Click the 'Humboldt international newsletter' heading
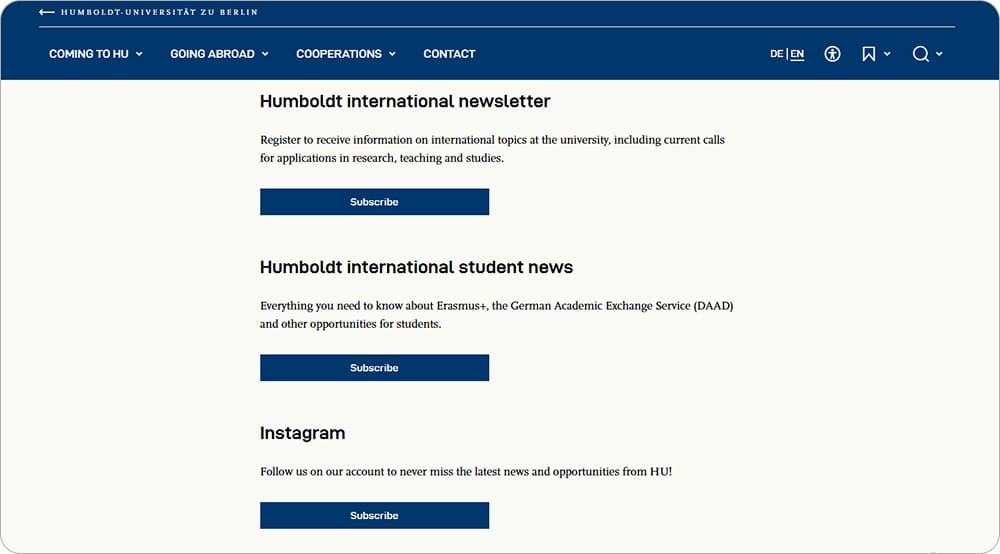1000x554 pixels. (x=405, y=101)
